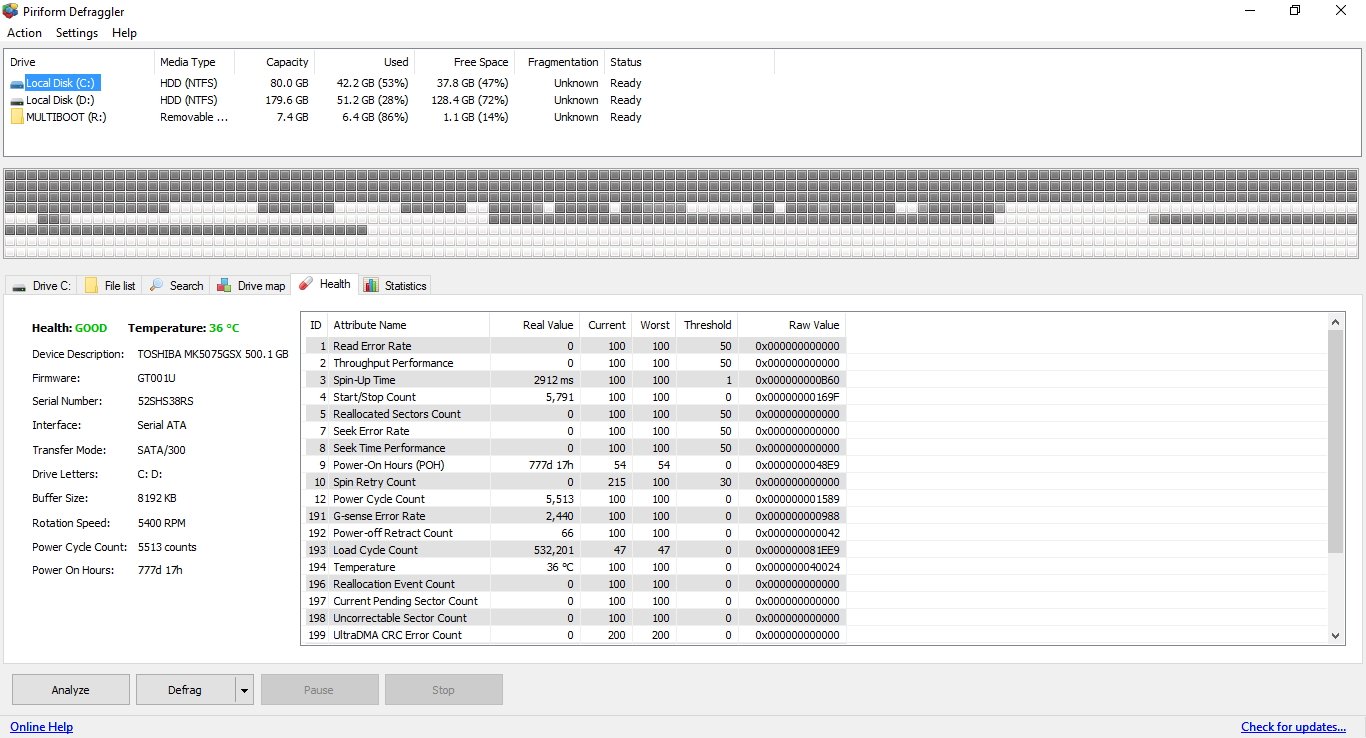Viewport: 1366px width, 738px height.
Task: Sort by the Fragmentation column header
Action: [560, 62]
